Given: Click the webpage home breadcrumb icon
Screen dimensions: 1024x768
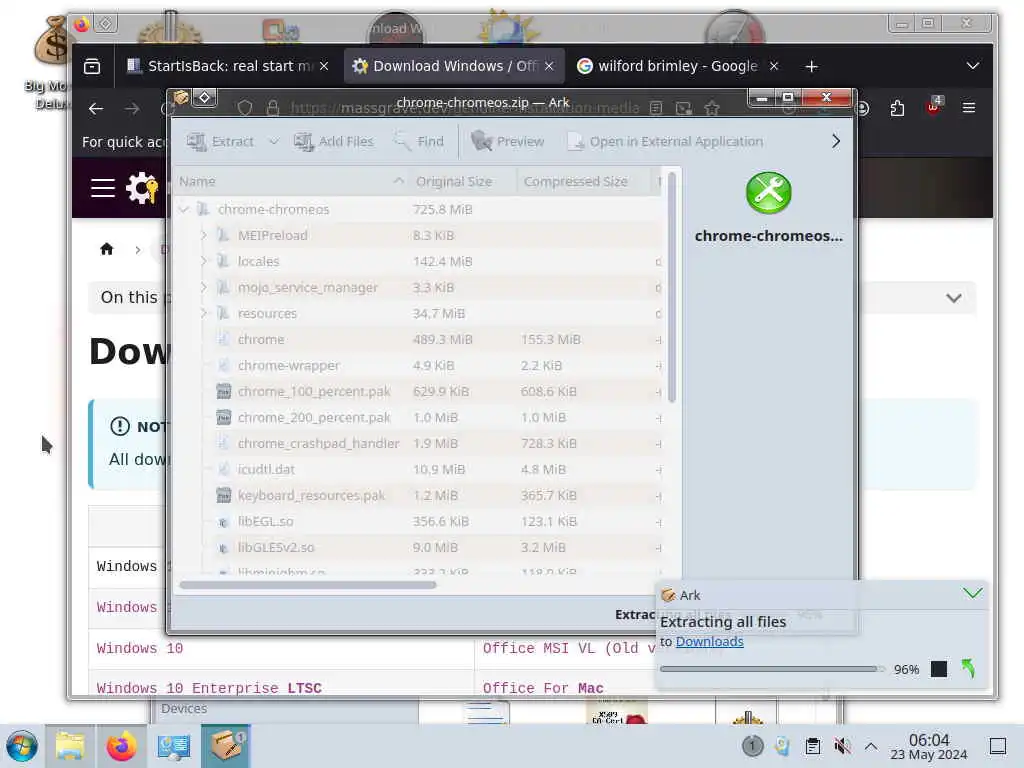Looking at the screenshot, I should point(106,249).
